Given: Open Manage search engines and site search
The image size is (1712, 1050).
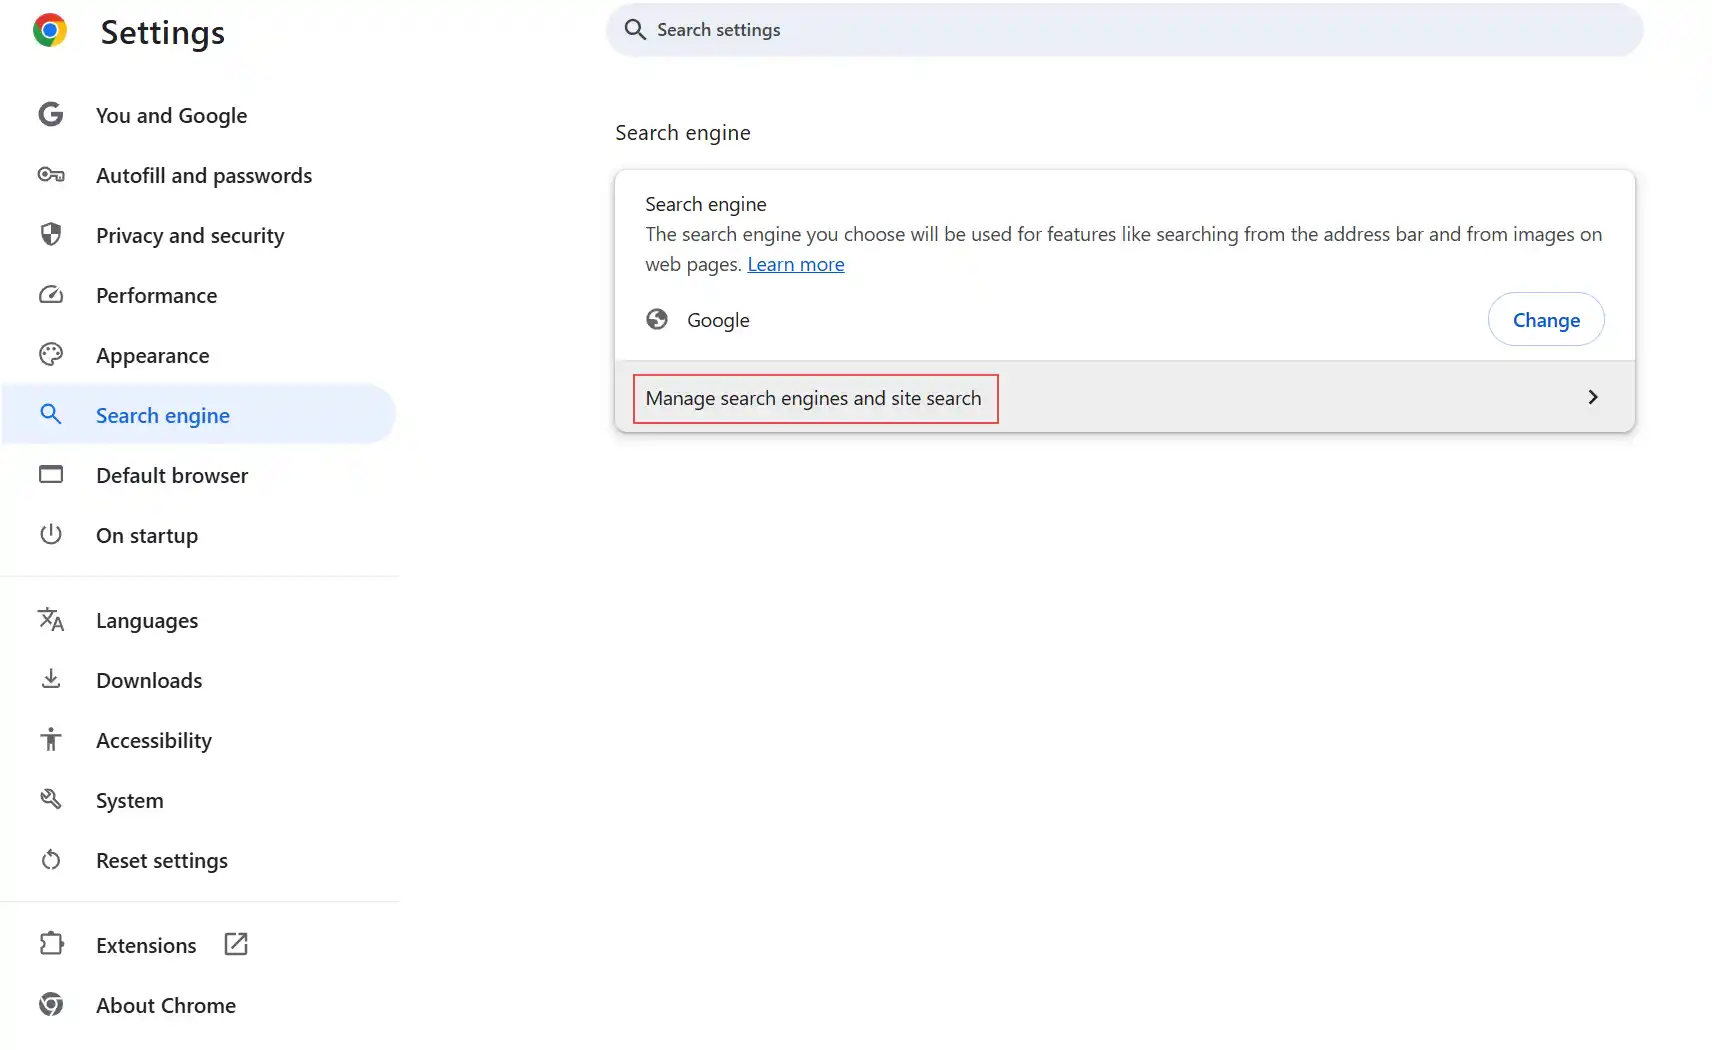Looking at the screenshot, I should 814,399.
